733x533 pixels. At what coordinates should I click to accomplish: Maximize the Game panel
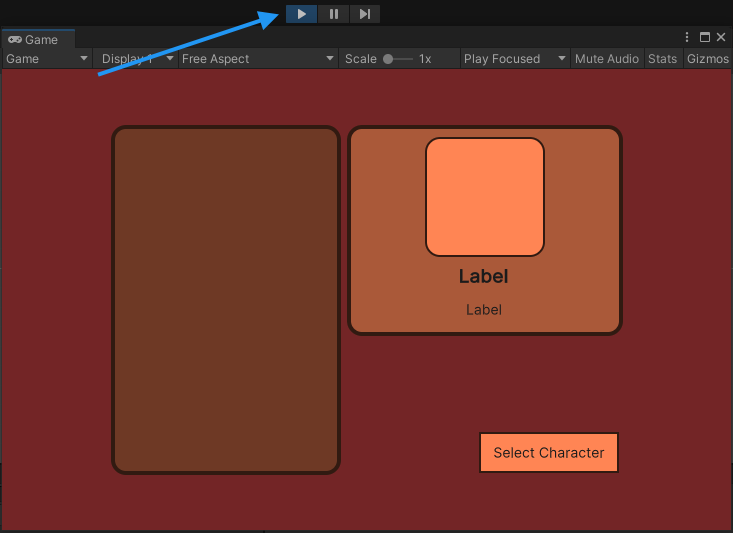click(x=704, y=38)
